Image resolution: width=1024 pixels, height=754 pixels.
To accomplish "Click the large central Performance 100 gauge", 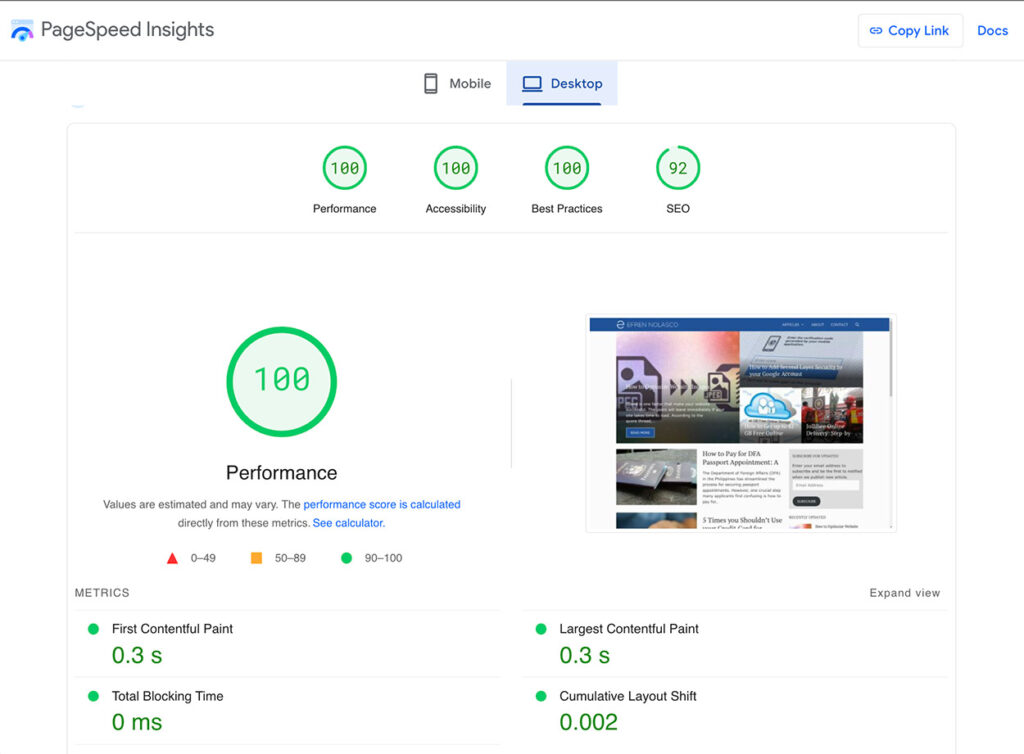I will (x=281, y=381).
